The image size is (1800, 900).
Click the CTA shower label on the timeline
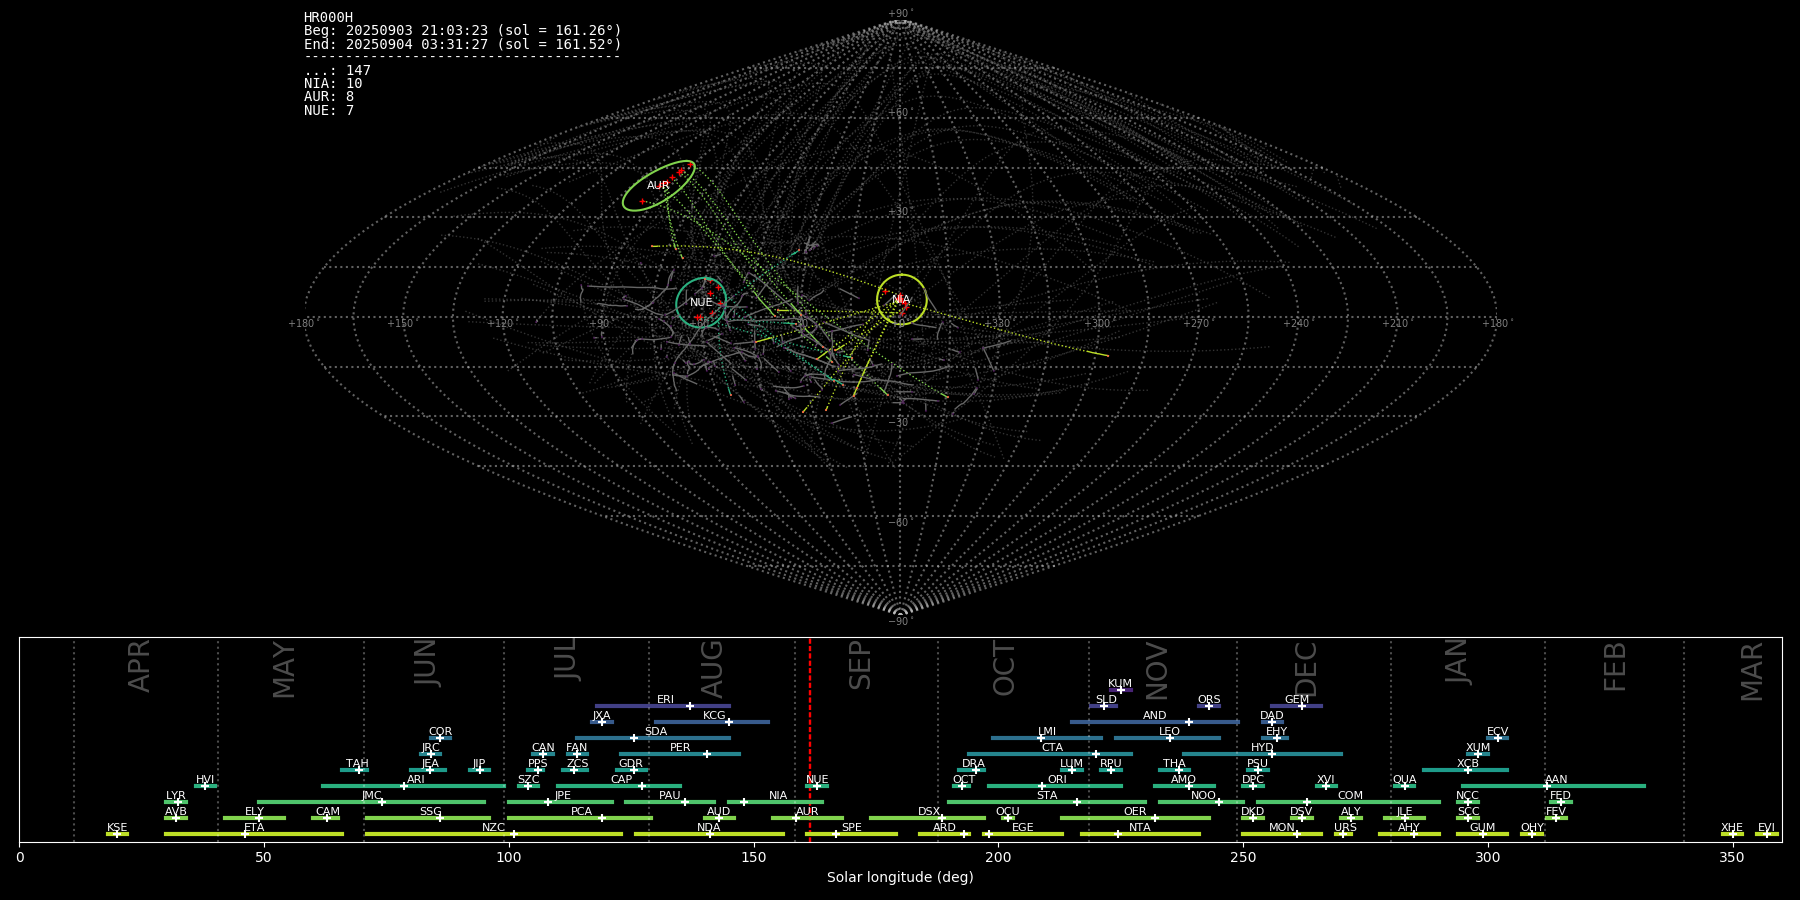click(1052, 748)
